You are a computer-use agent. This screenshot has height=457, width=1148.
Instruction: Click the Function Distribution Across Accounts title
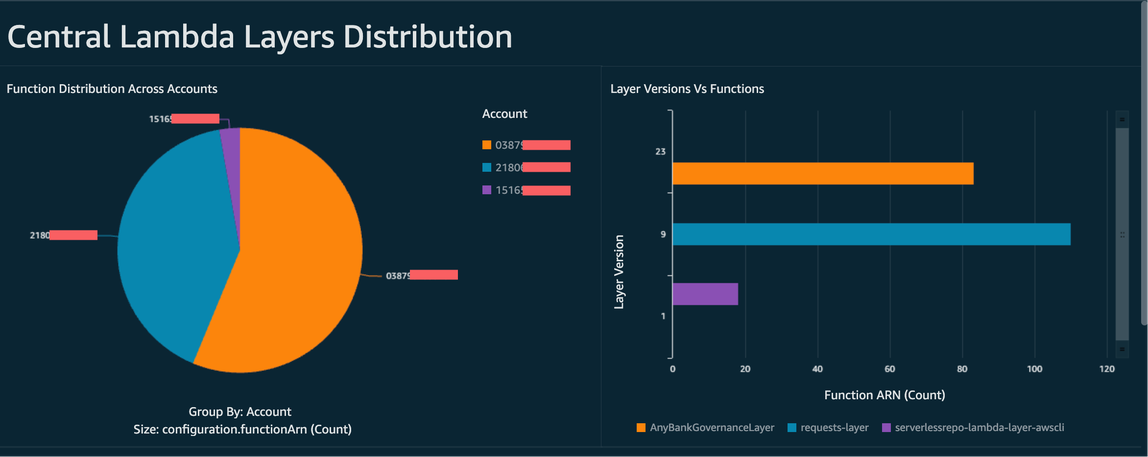click(x=112, y=89)
